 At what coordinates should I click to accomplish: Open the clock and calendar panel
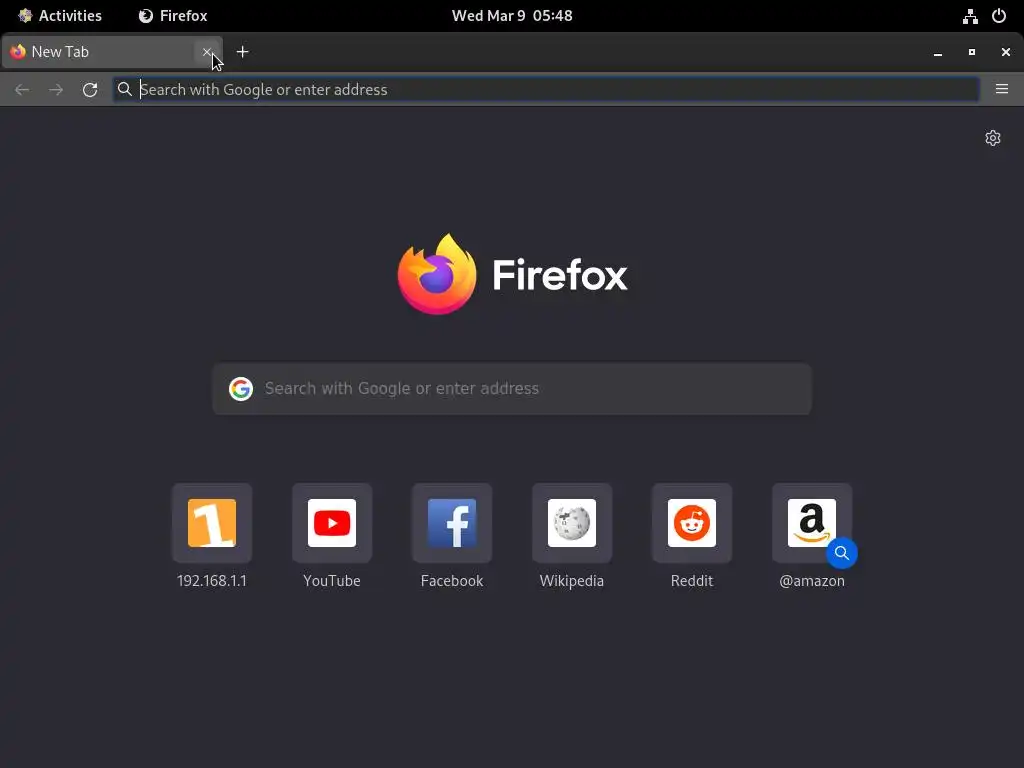pos(512,16)
